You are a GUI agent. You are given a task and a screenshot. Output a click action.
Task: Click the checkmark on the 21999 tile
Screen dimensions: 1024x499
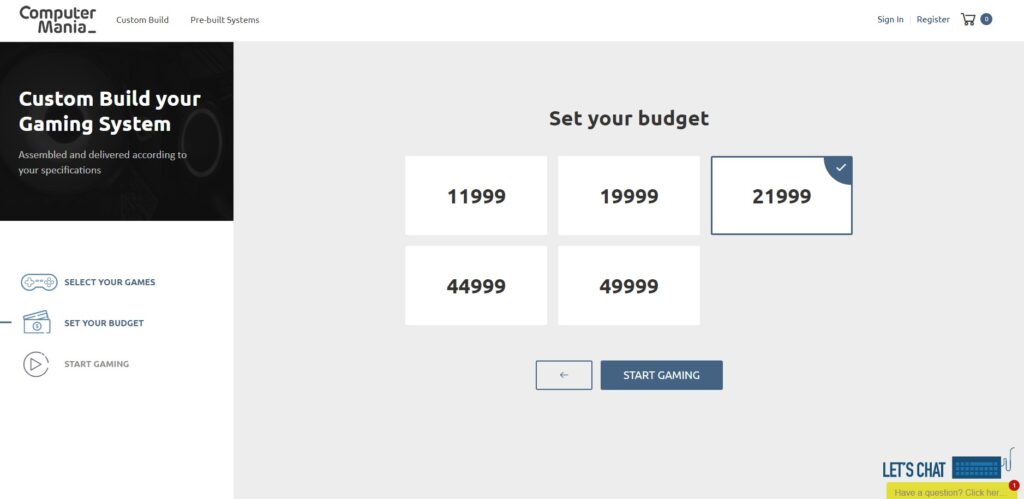click(841, 167)
